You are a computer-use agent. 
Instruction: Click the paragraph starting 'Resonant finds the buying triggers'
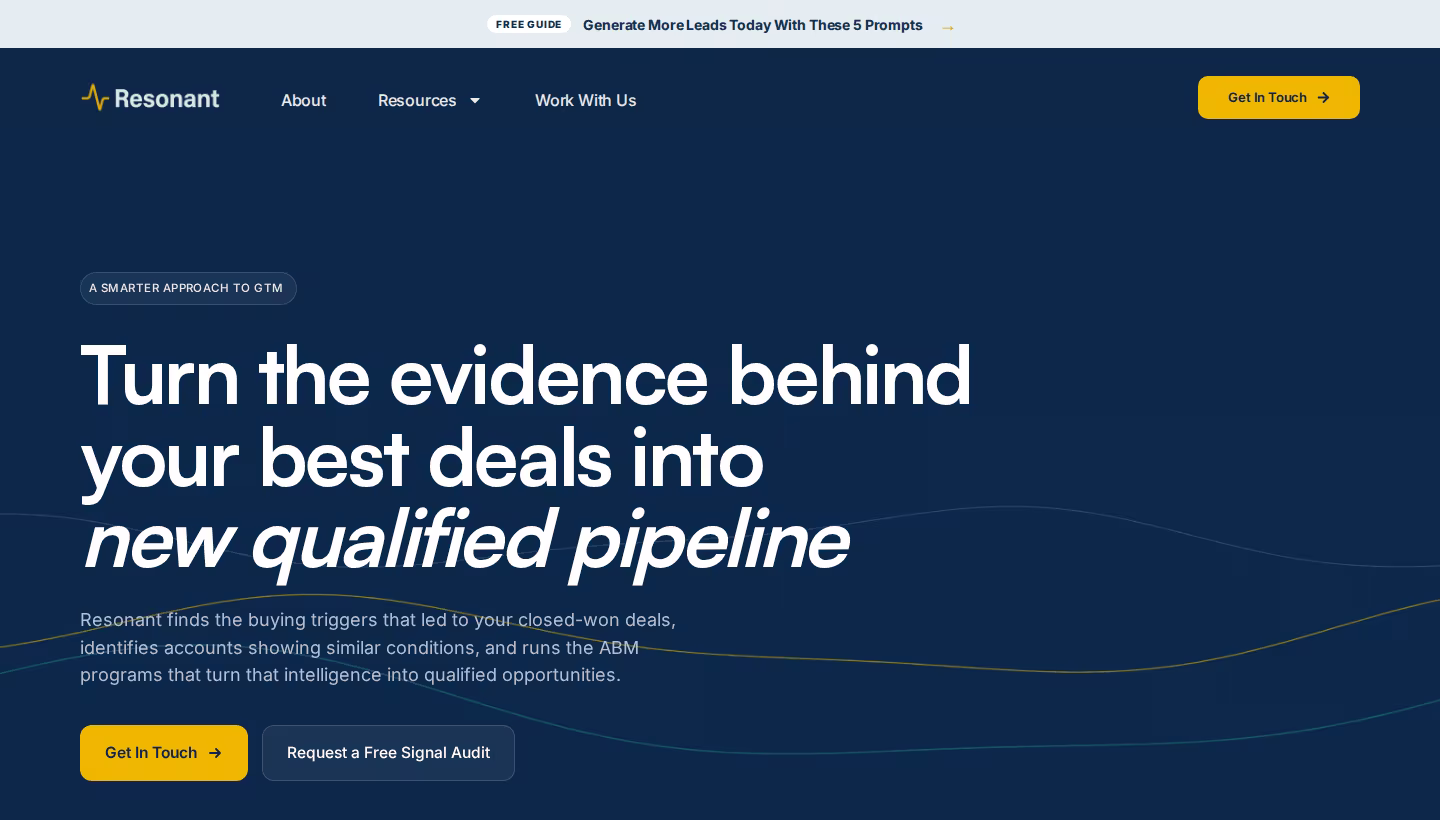click(x=378, y=647)
